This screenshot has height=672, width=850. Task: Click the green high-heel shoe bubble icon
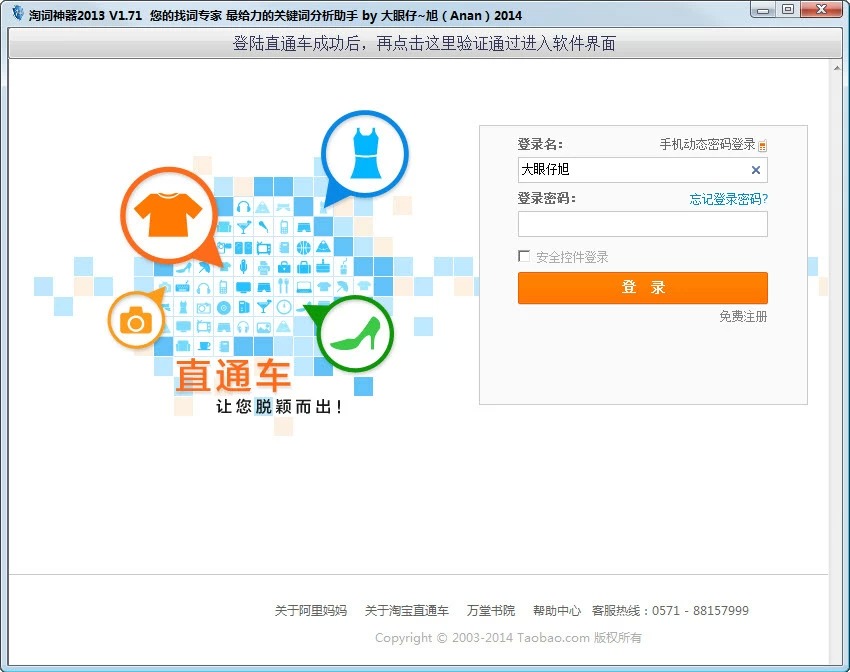355,334
